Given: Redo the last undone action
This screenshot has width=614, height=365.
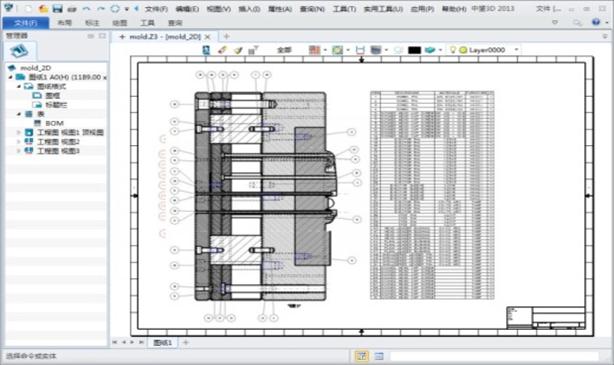Looking at the screenshot, I should click(x=101, y=8).
